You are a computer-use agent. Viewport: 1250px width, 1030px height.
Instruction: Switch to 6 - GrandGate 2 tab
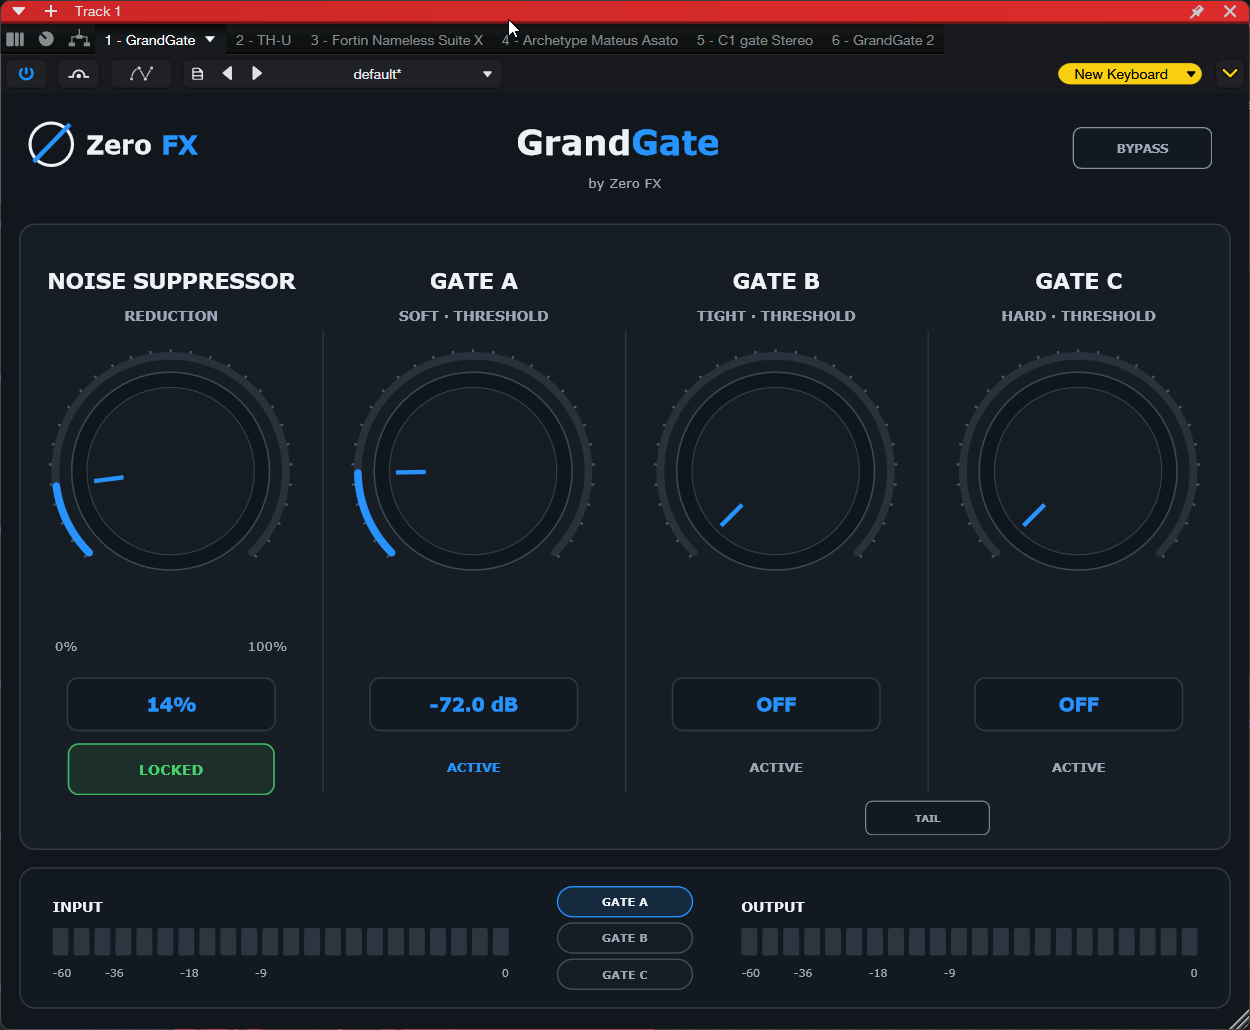pyautogui.click(x=883, y=40)
